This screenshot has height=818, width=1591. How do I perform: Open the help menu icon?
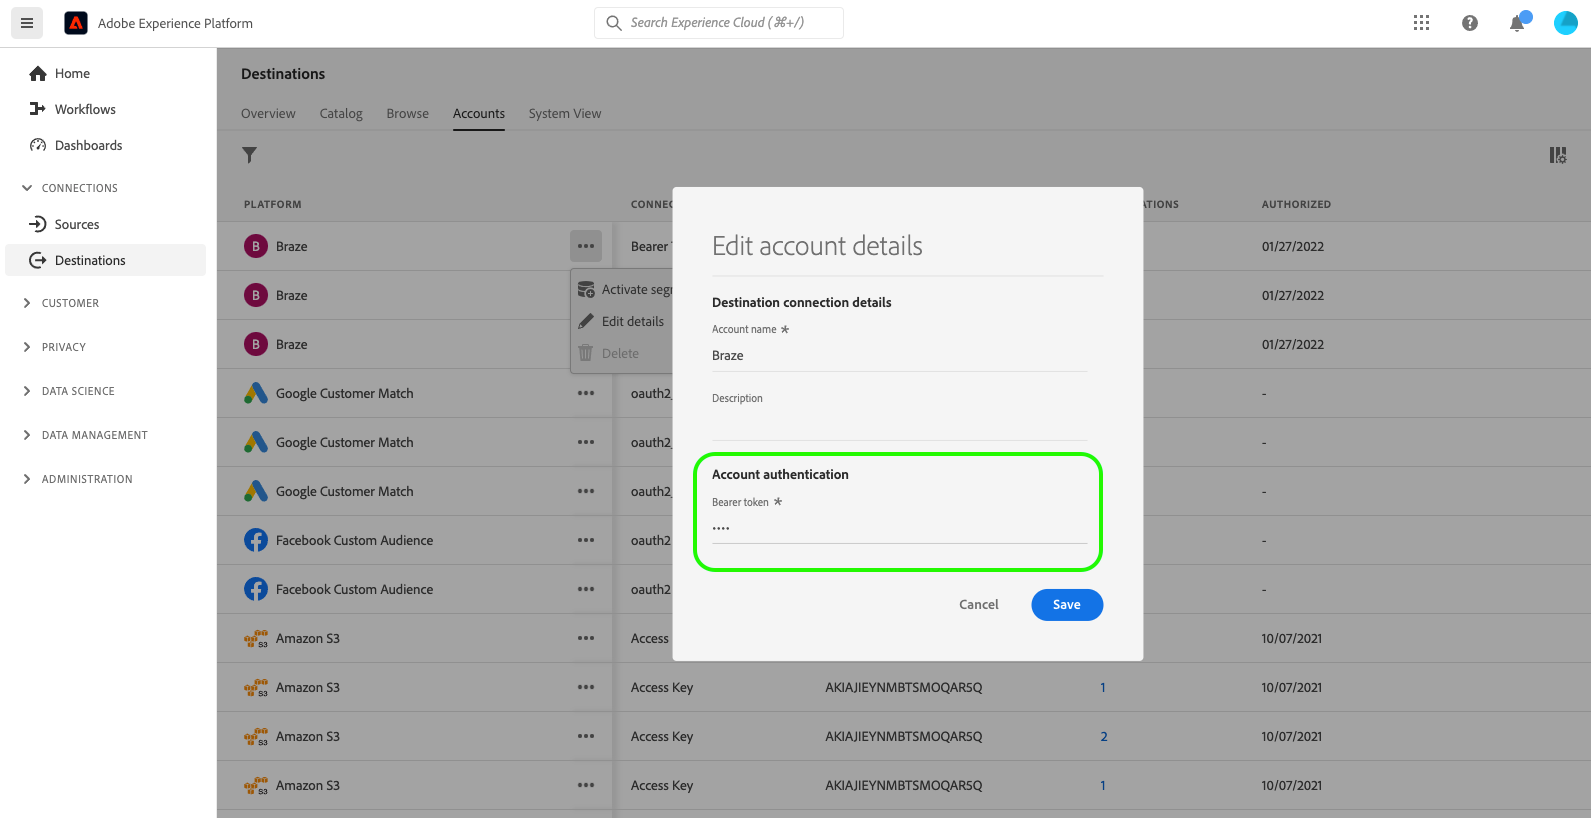coord(1469,23)
